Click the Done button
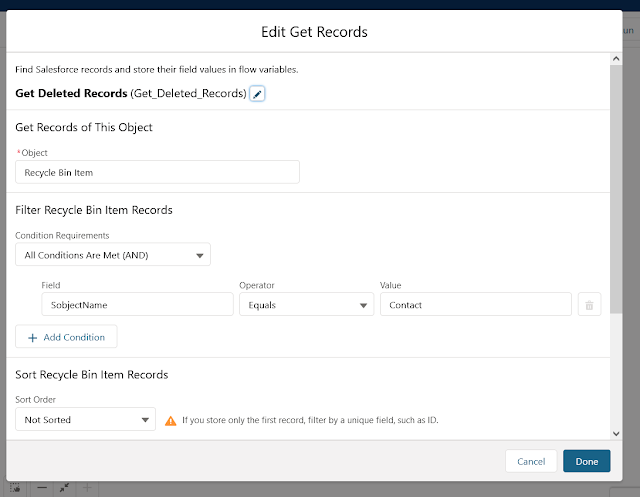The height and width of the screenshot is (497, 640). [587, 461]
